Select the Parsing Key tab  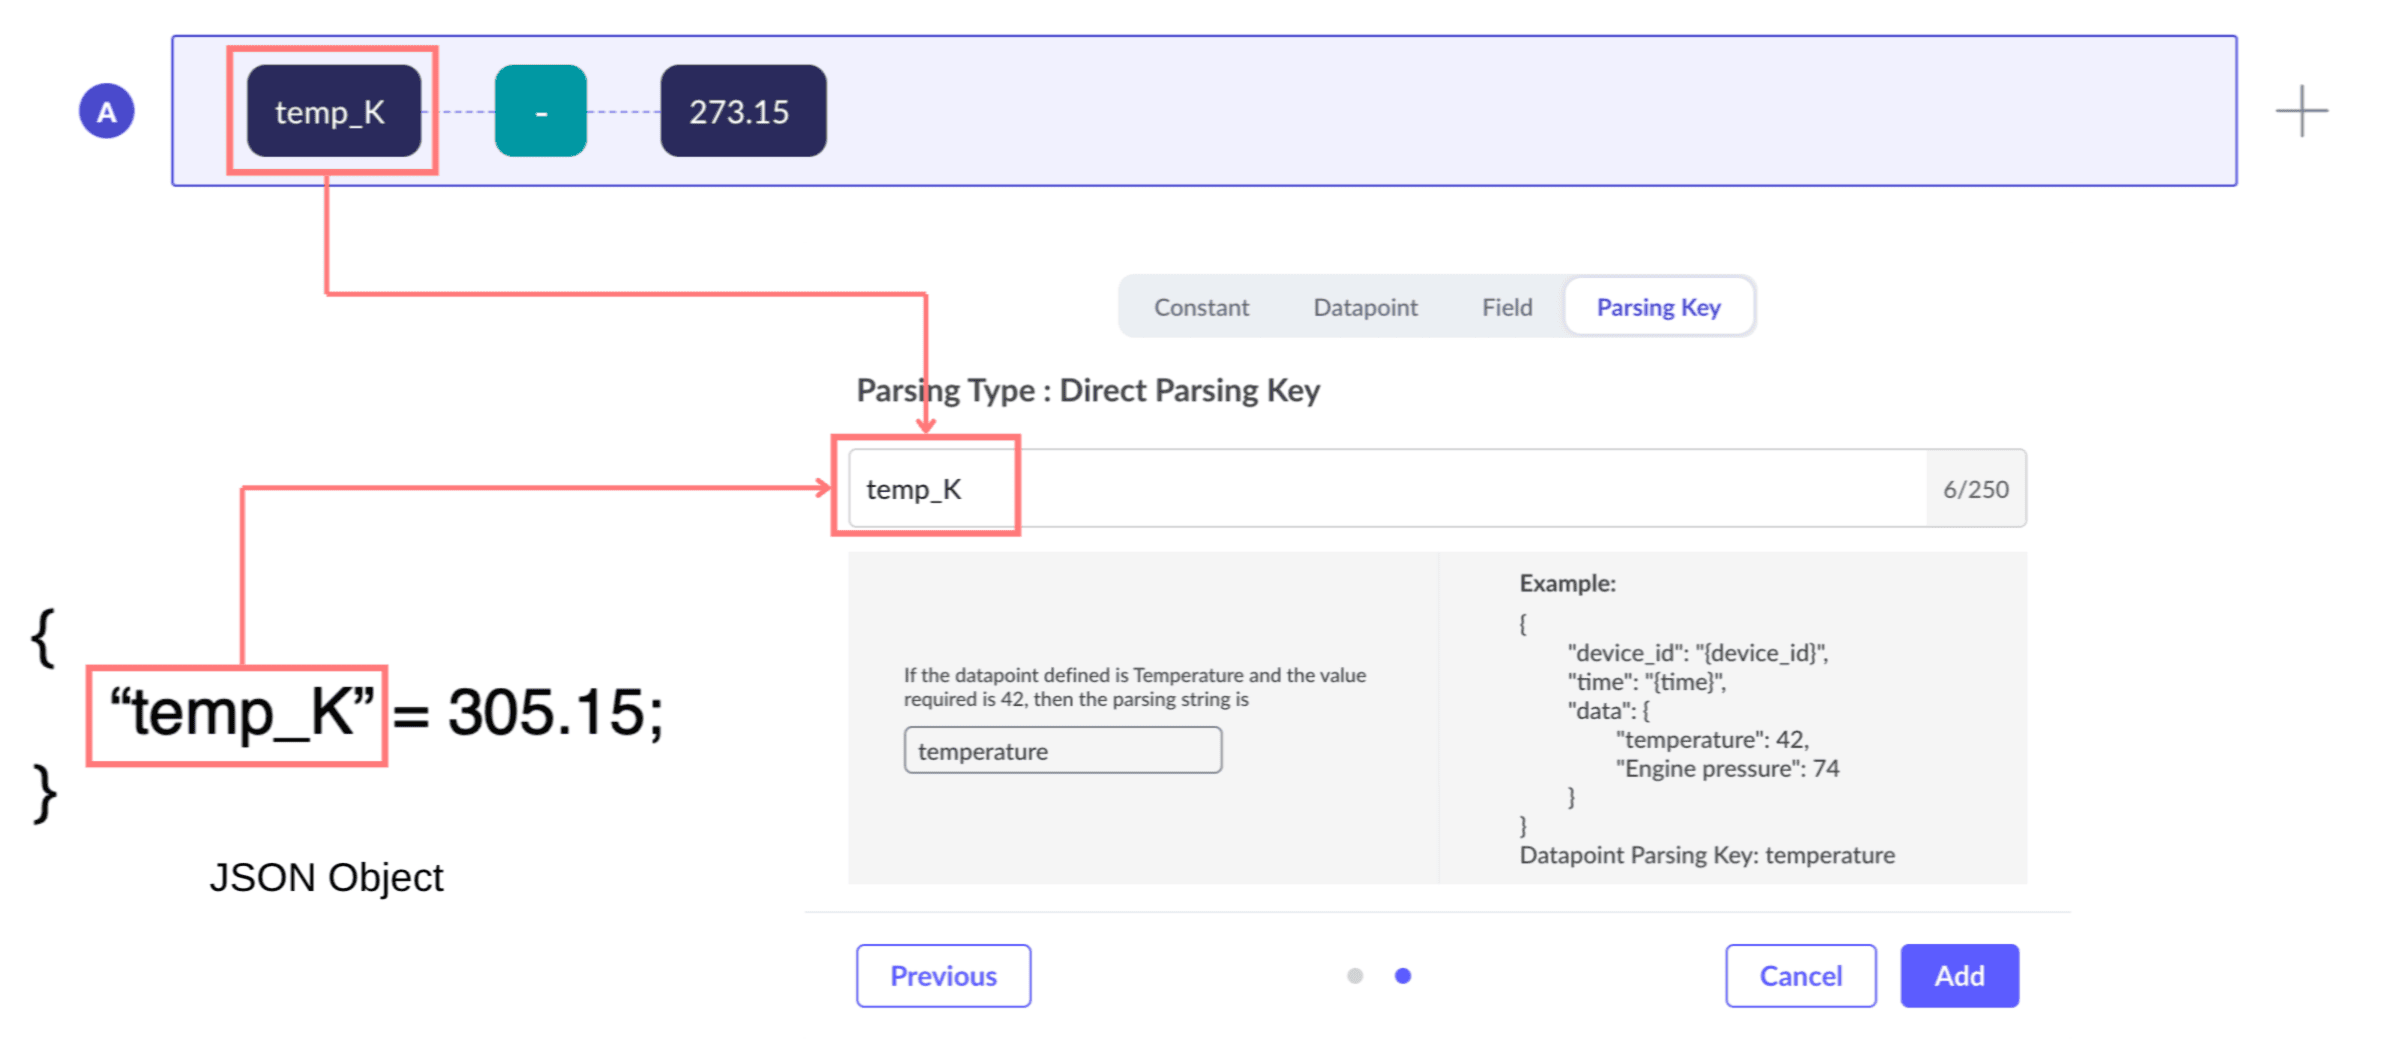tap(1658, 307)
